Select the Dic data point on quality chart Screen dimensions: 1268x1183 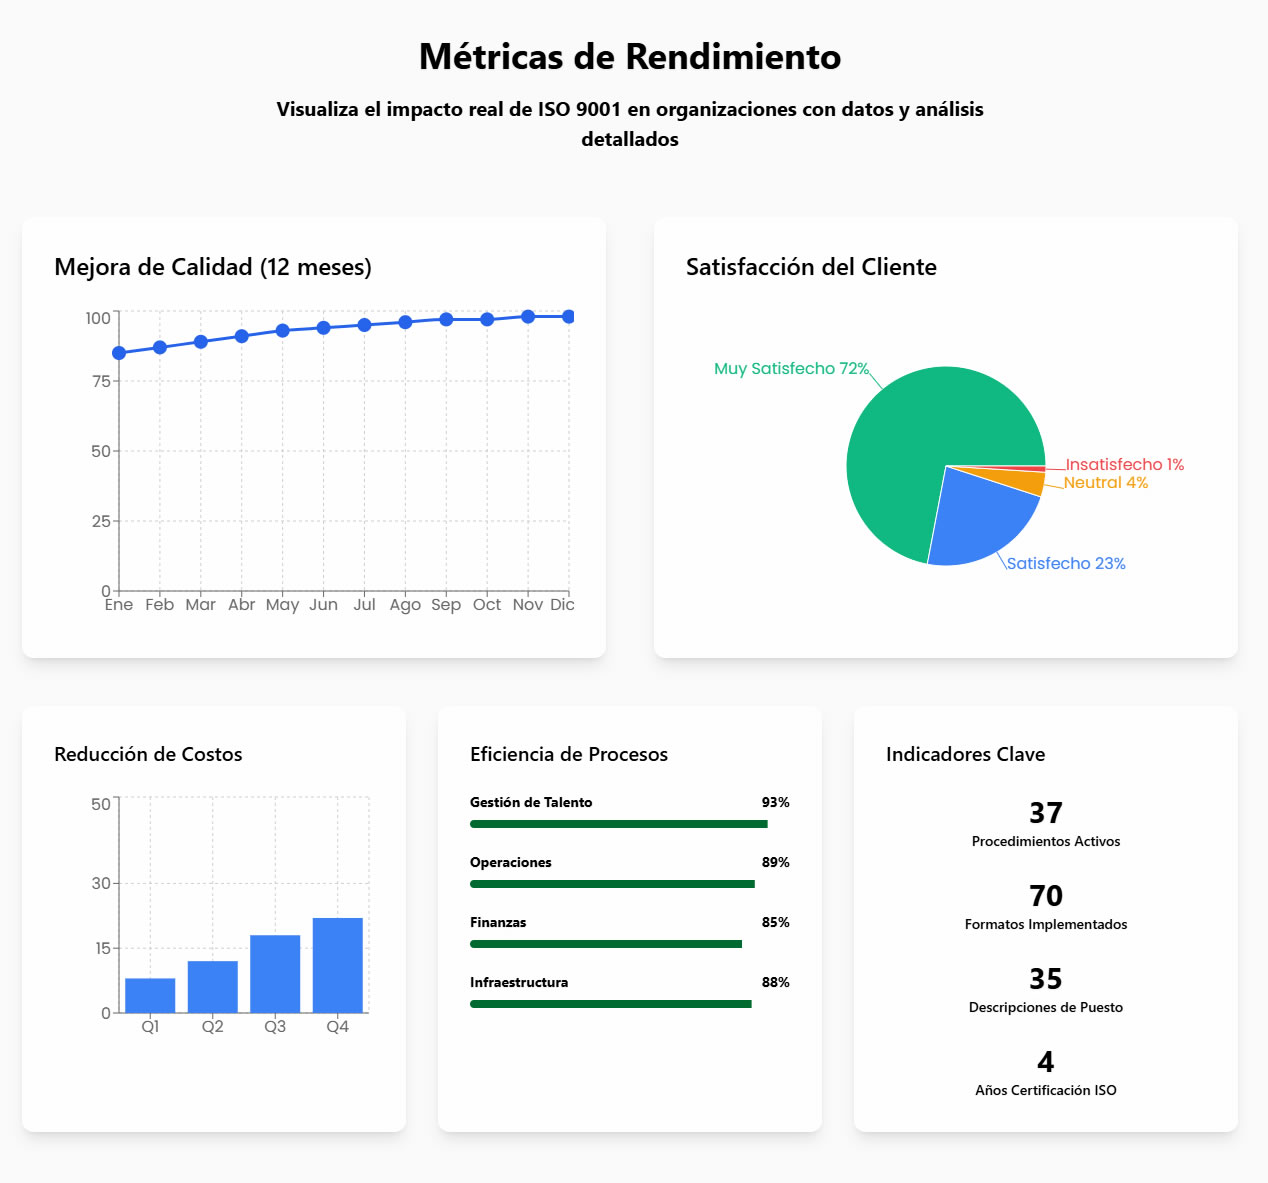(x=568, y=317)
